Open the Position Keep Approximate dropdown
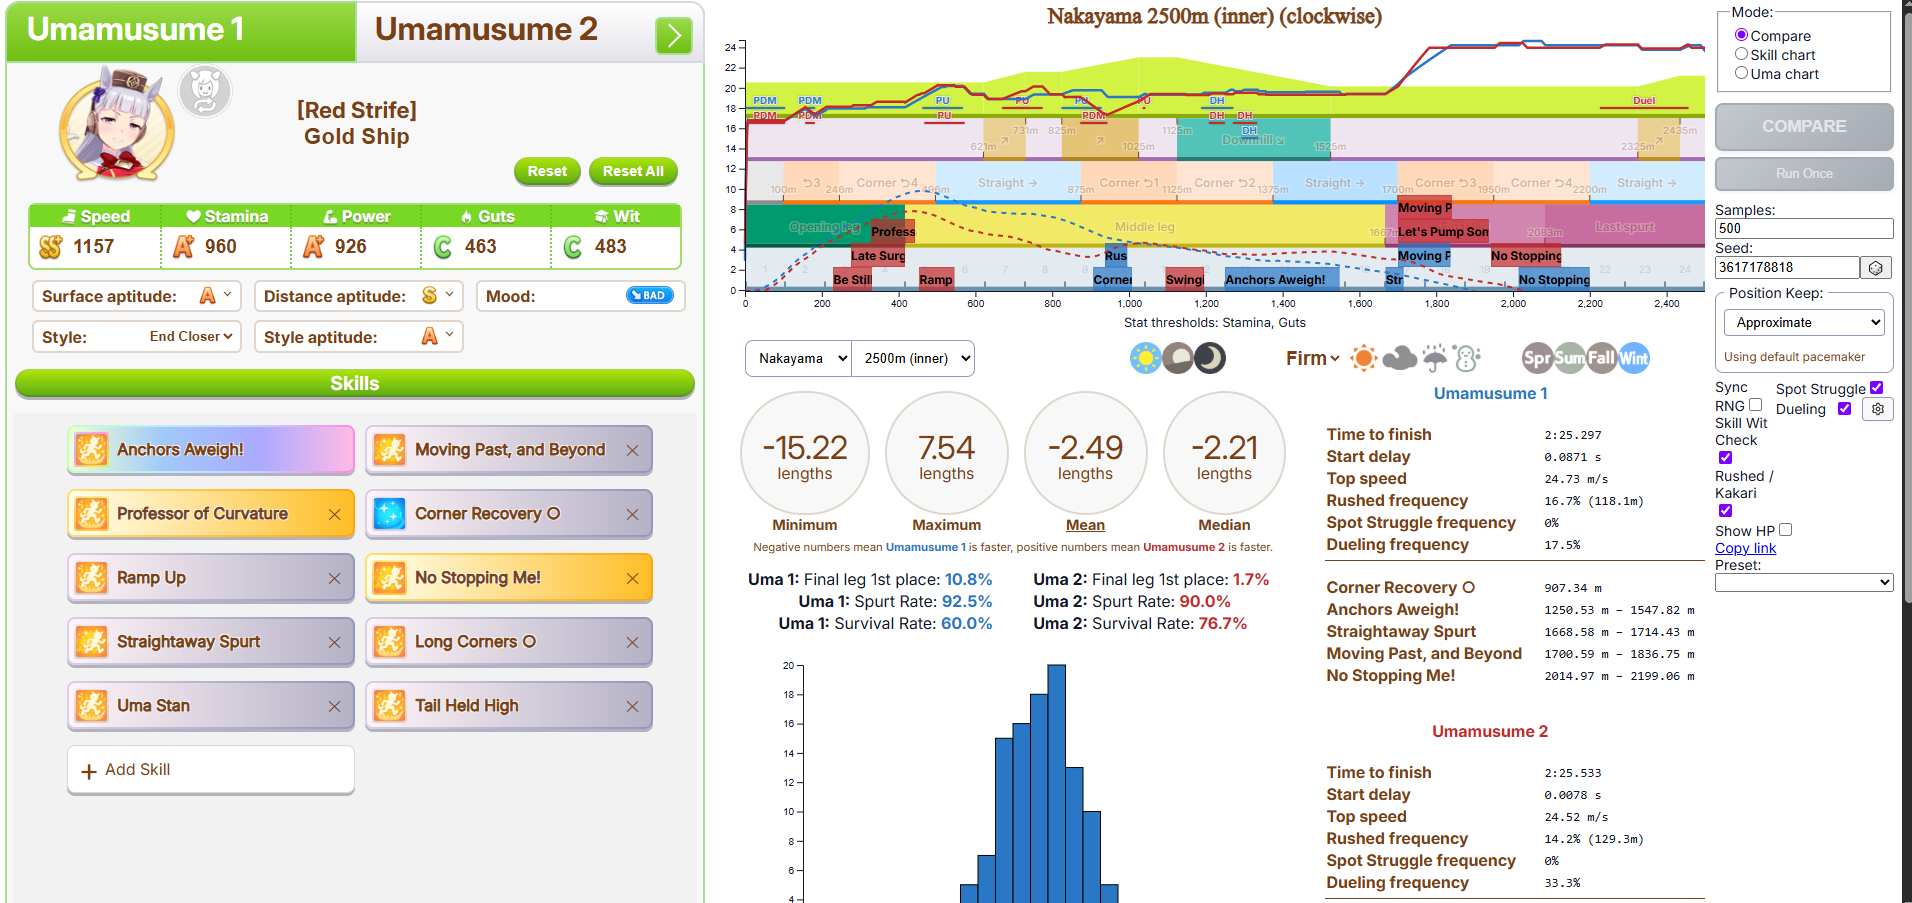 tap(1804, 322)
